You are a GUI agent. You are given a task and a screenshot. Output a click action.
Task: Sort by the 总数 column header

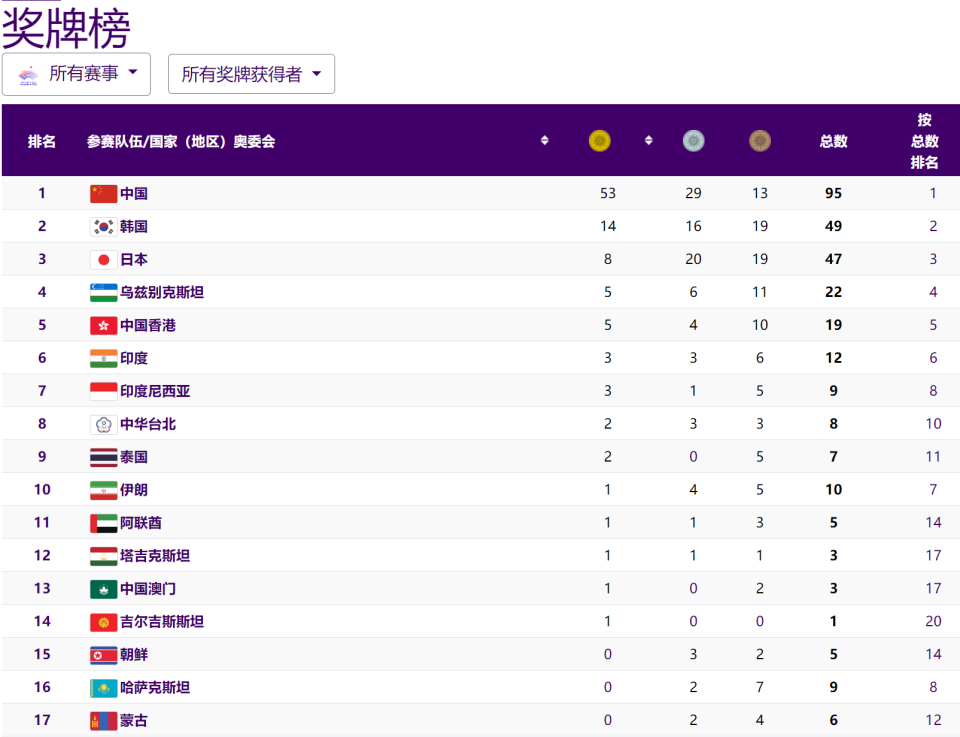point(833,141)
